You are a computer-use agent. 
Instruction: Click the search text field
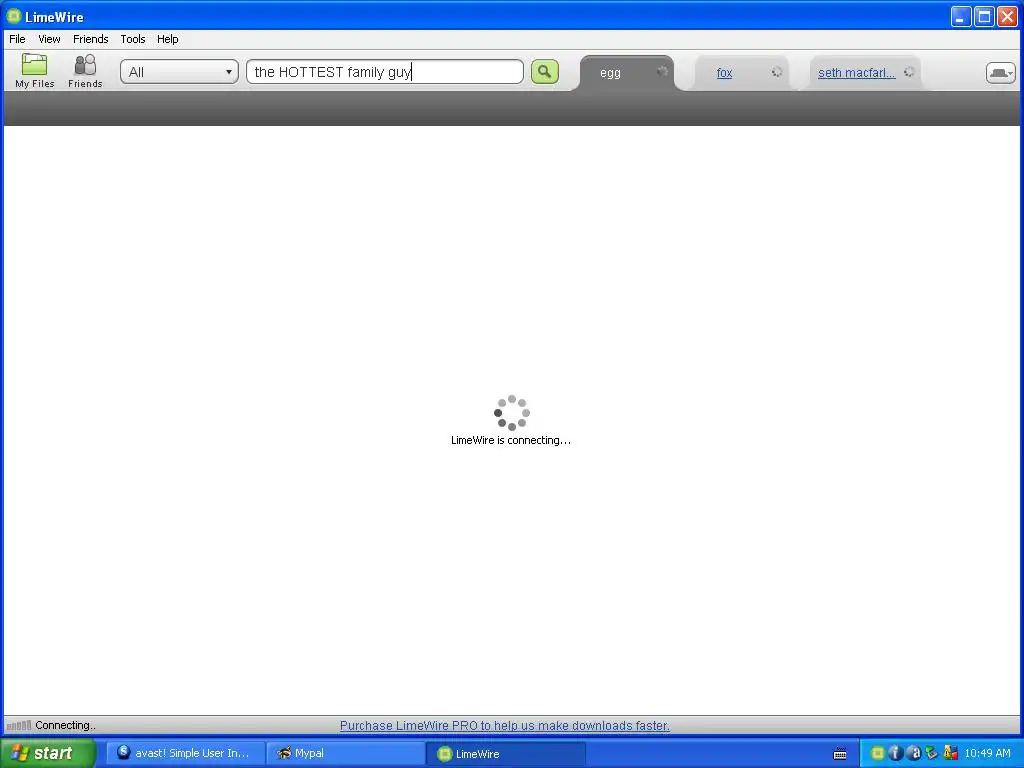(x=385, y=72)
